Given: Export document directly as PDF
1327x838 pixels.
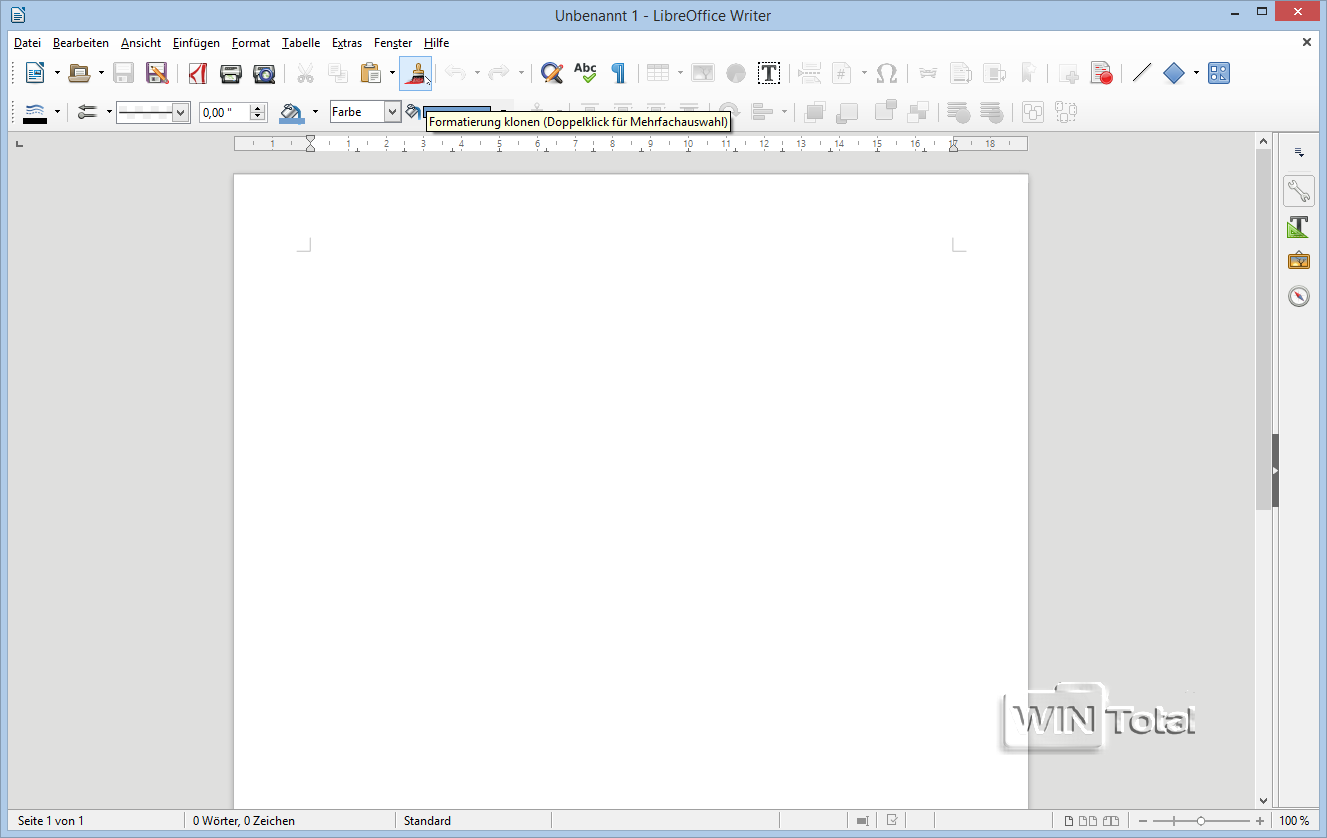Looking at the screenshot, I should pyautogui.click(x=198, y=73).
